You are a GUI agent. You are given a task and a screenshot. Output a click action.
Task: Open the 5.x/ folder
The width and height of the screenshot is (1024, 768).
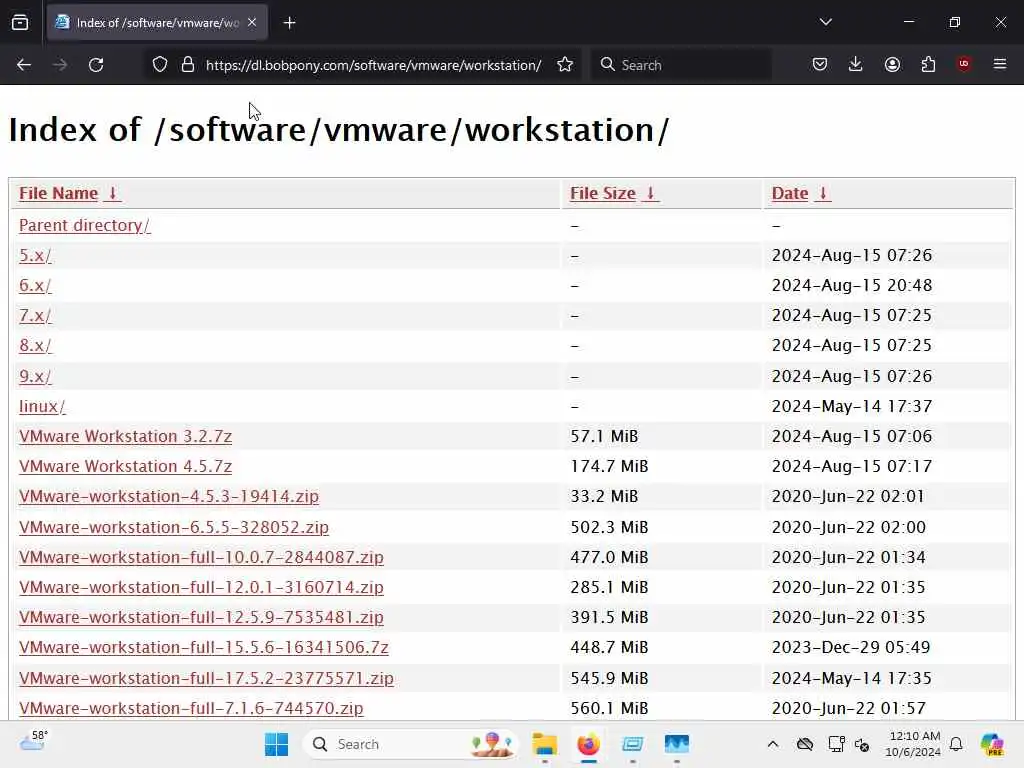click(35, 255)
